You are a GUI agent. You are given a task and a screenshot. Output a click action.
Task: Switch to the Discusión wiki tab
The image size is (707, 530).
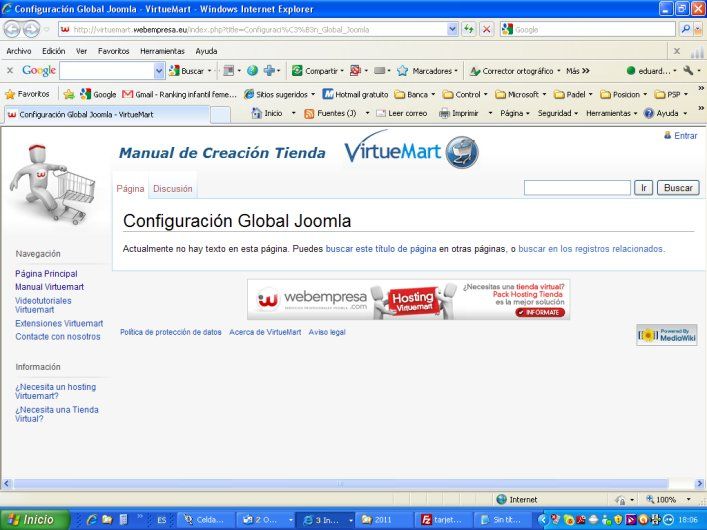[x=173, y=189]
